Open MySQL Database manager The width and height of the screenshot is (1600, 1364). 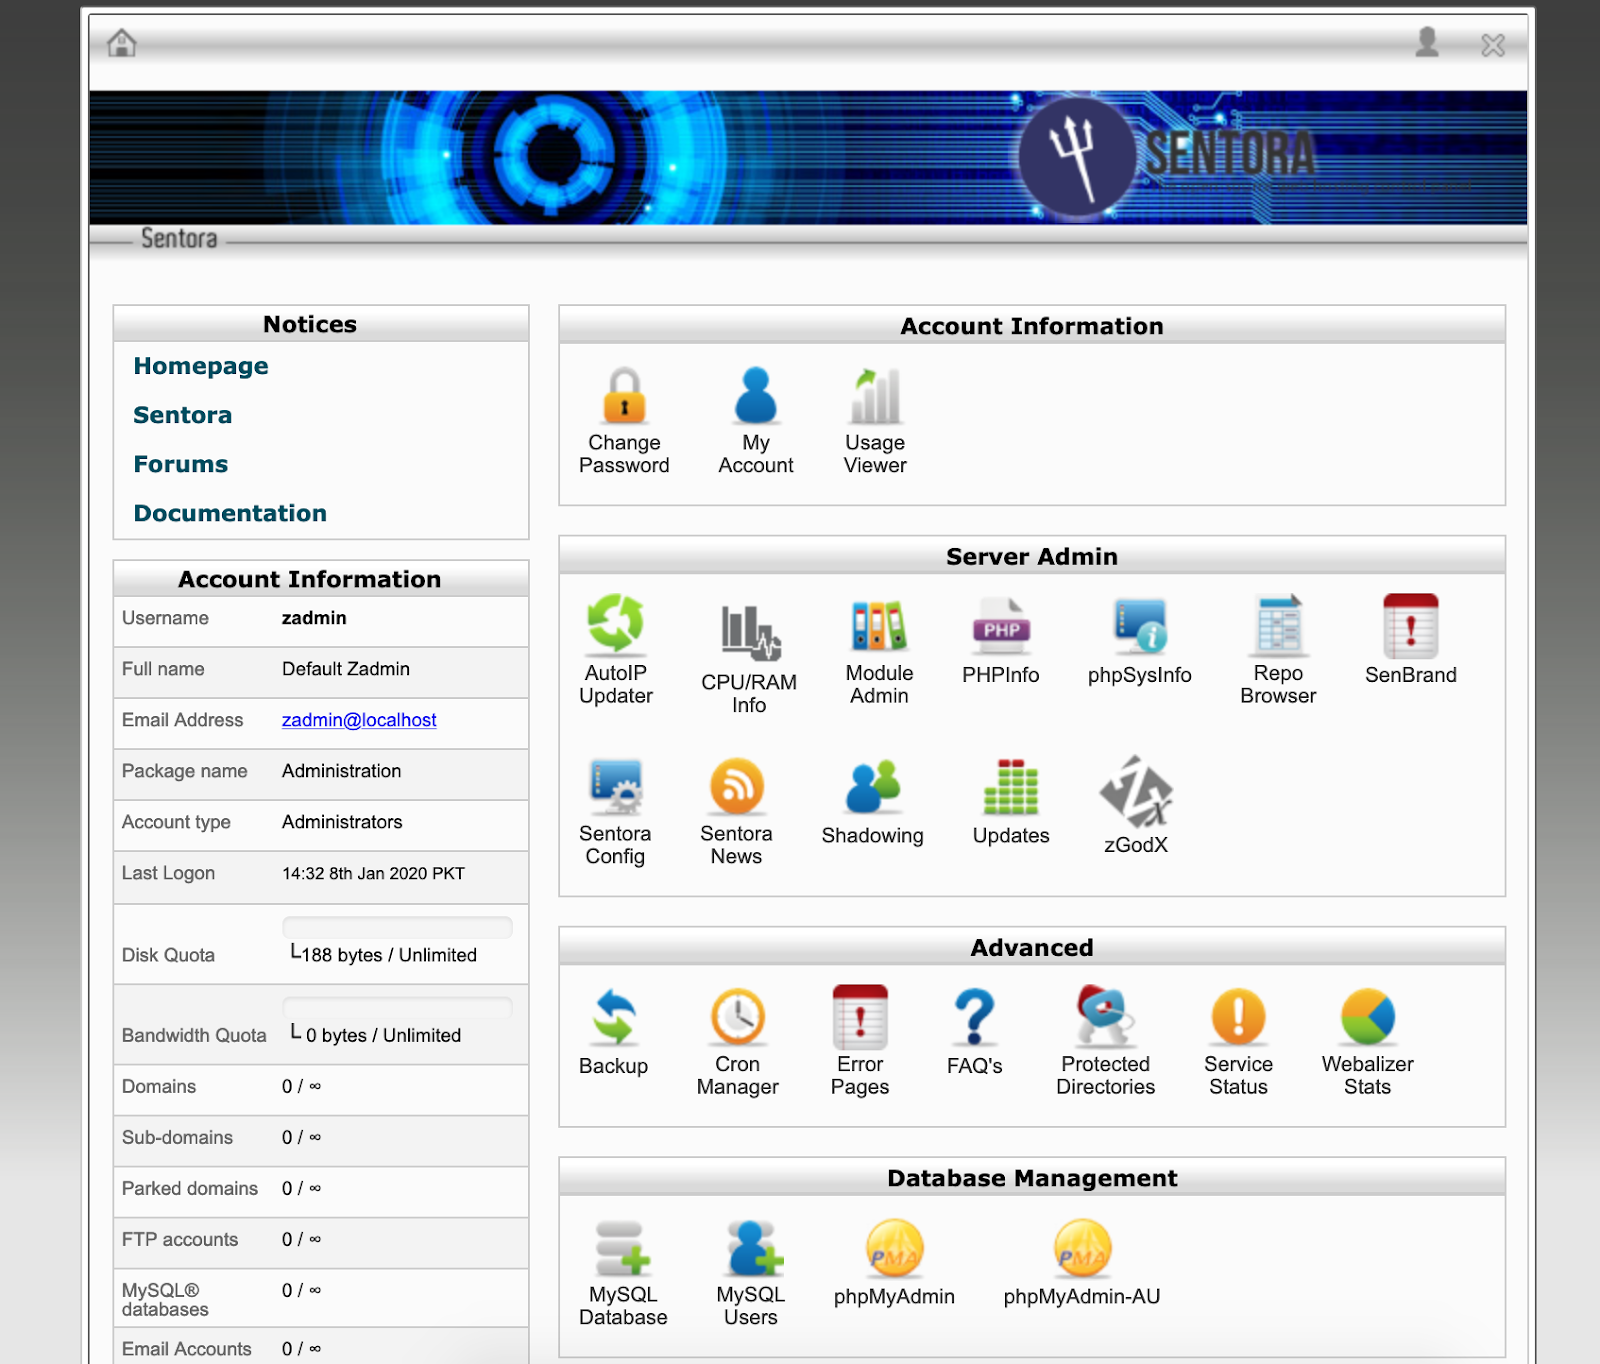point(623,1273)
